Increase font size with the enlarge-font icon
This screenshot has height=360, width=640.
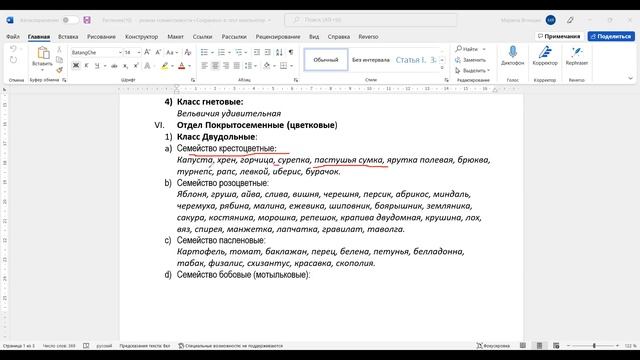pyautogui.click(x=147, y=52)
